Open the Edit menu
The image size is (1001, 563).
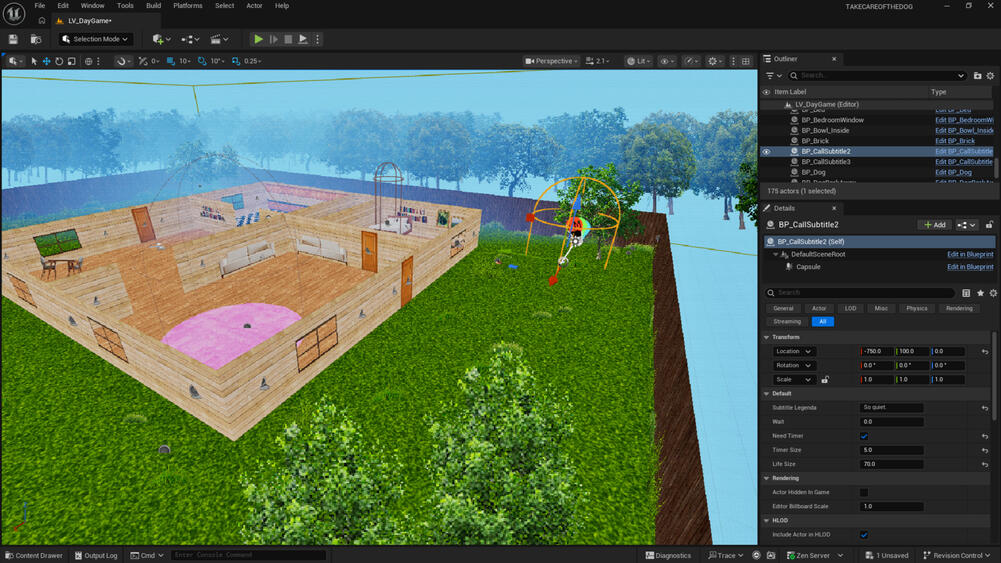(63, 6)
